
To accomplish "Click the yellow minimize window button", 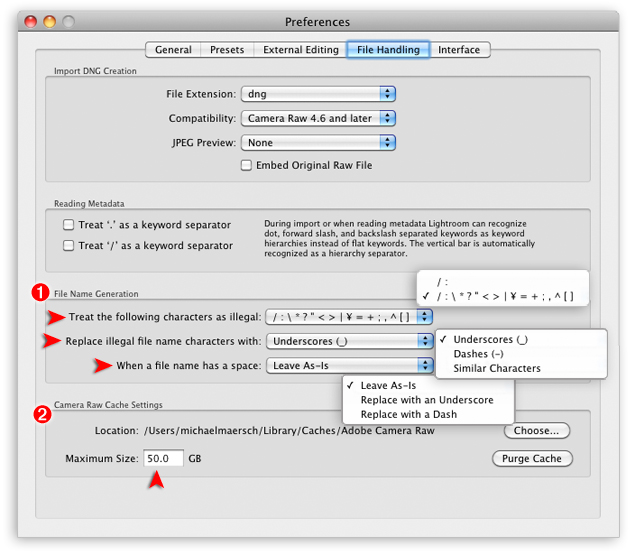I will click(x=50, y=21).
